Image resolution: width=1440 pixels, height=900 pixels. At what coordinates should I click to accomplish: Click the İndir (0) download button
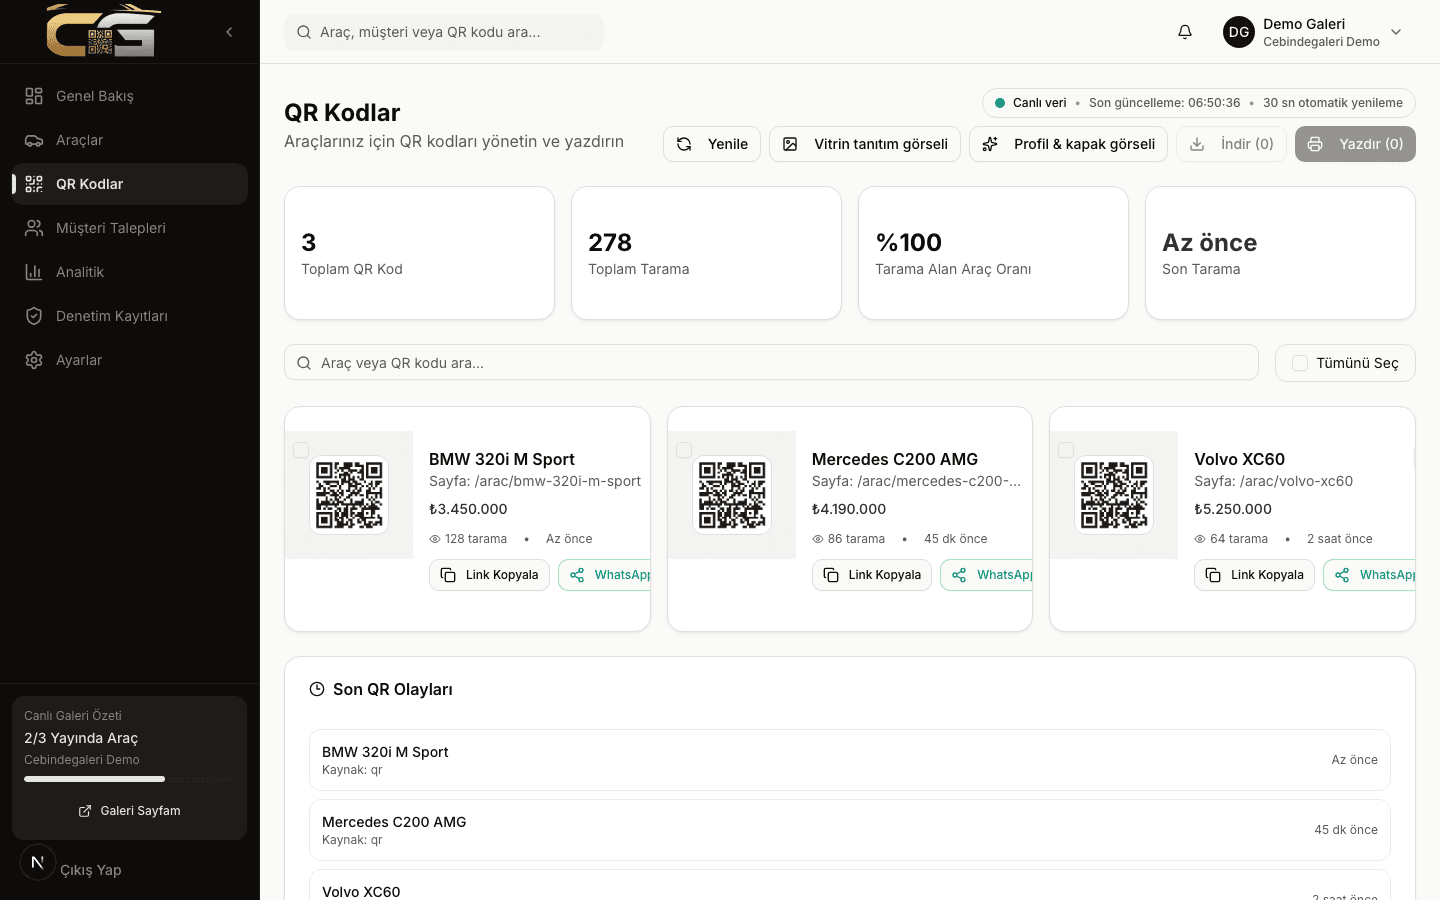(1231, 144)
